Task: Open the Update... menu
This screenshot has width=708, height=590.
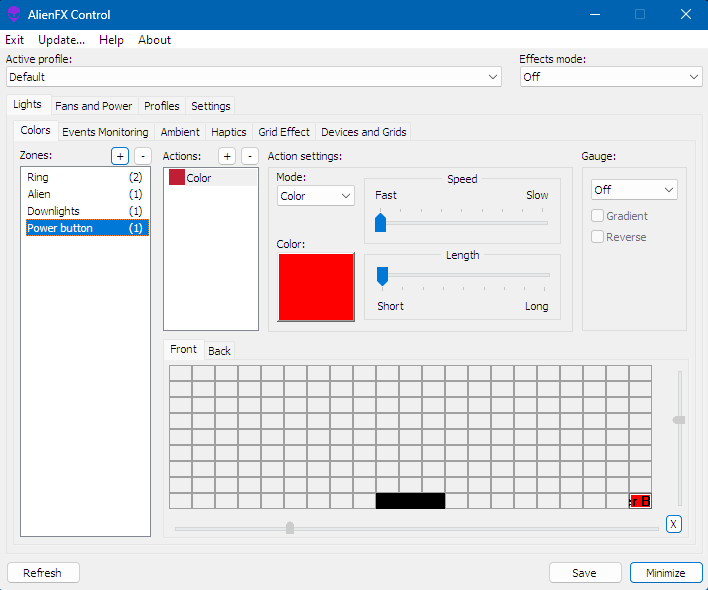Action: (61, 40)
